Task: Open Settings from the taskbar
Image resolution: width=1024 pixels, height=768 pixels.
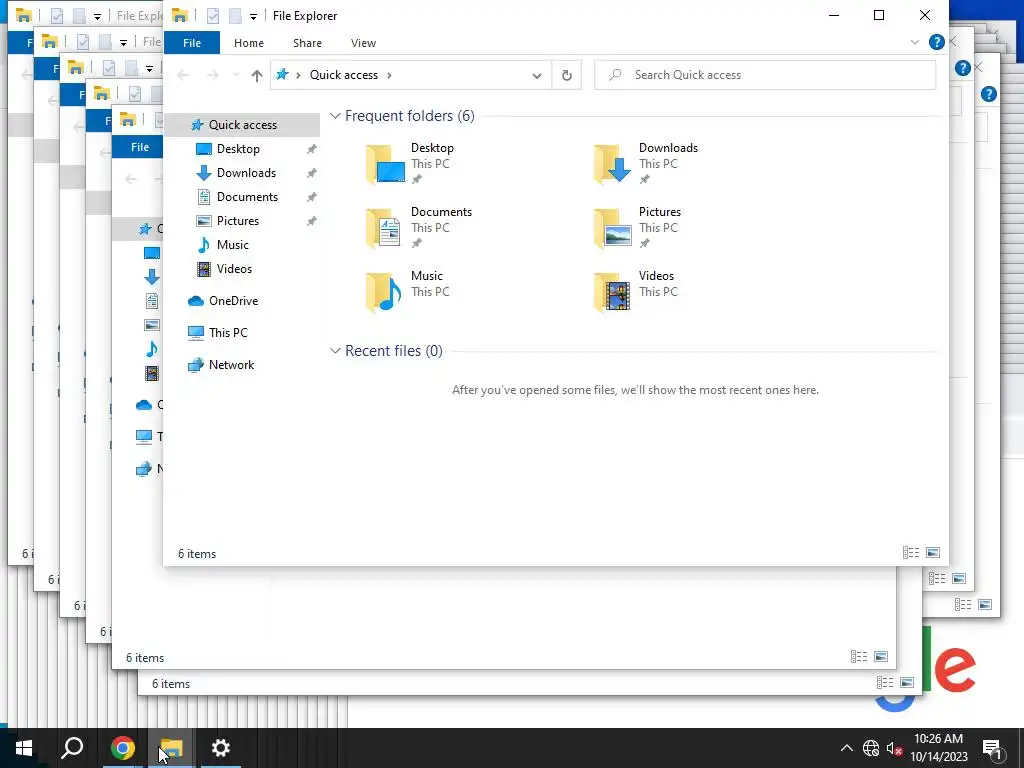Action: coord(221,748)
